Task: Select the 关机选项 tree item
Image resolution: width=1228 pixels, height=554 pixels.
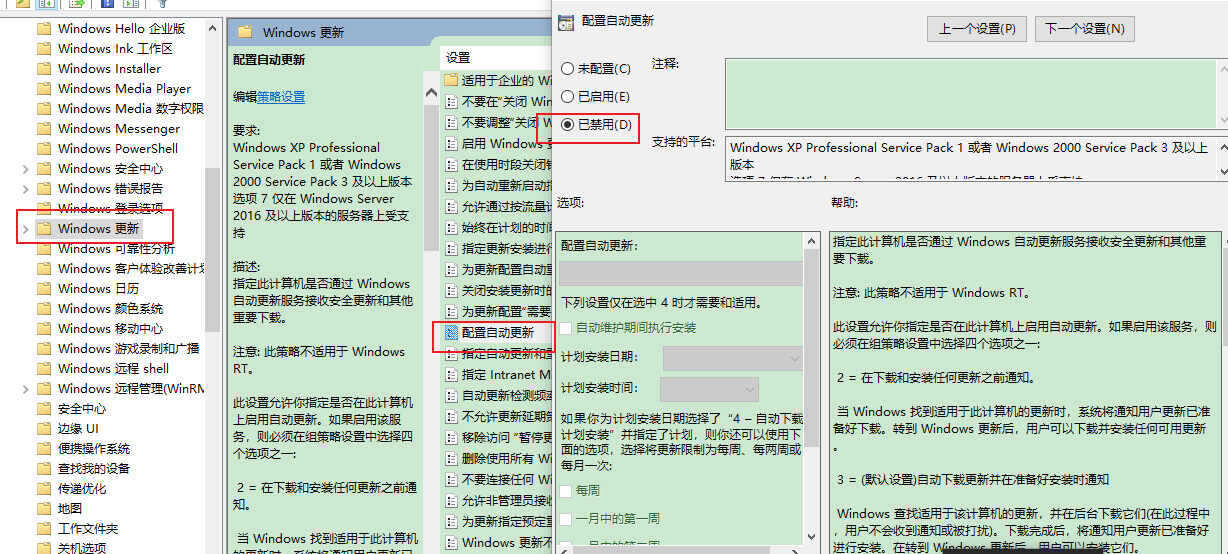Action: 82,548
